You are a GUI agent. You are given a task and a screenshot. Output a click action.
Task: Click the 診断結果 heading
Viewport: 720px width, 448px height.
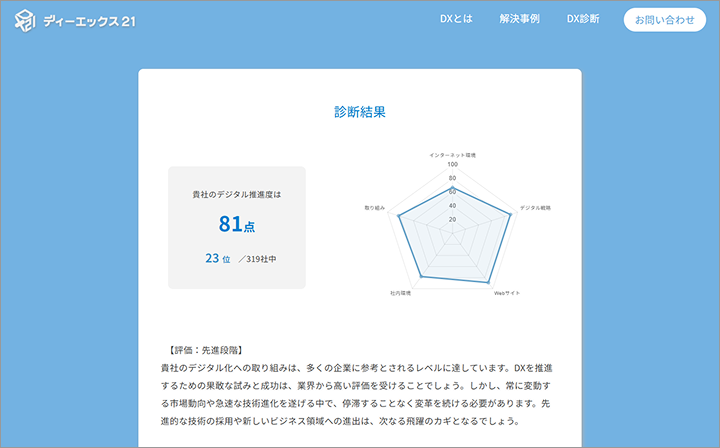point(360,112)
